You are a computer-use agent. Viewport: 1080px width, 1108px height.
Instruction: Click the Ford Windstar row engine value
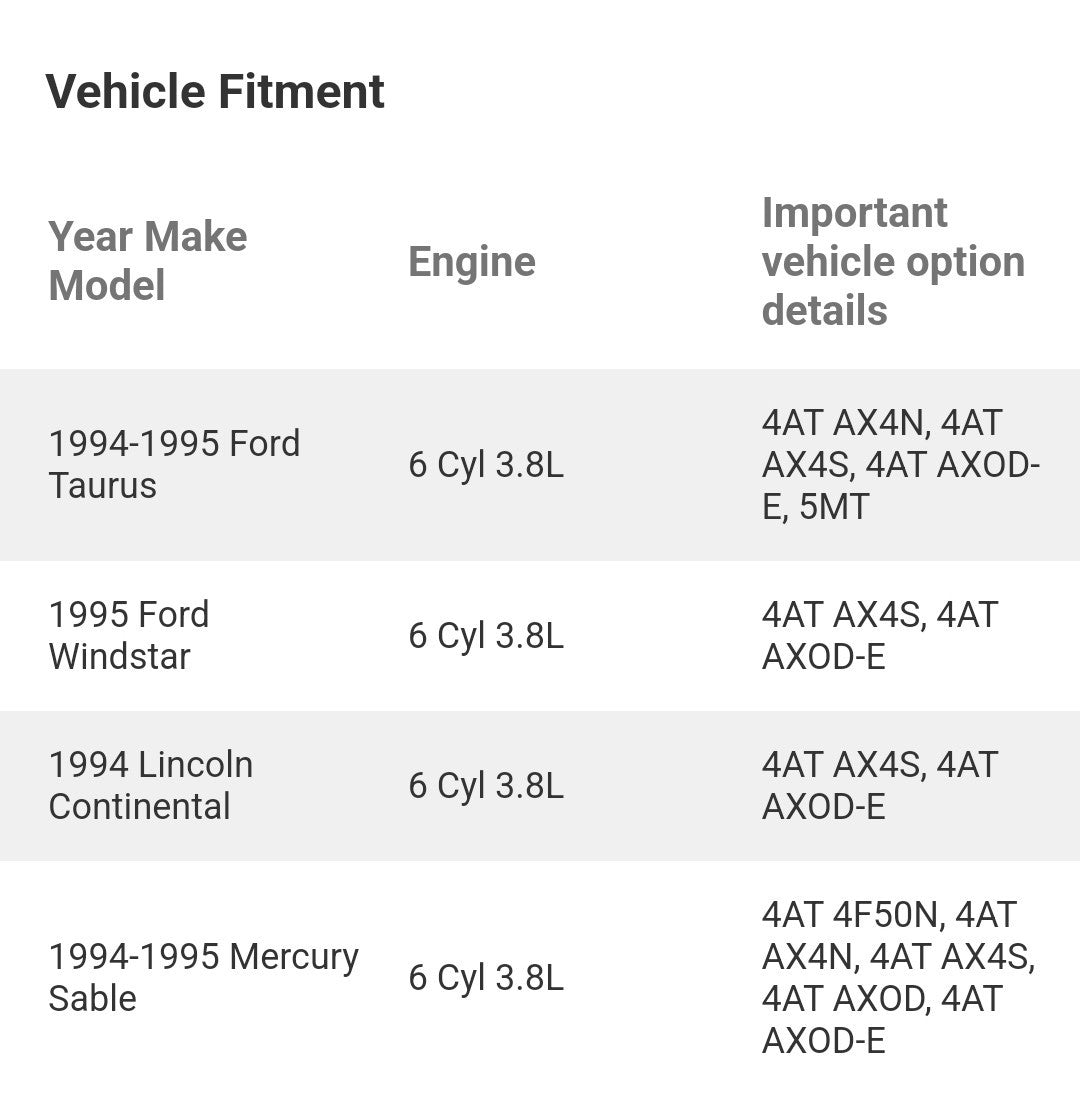[486, 636]
